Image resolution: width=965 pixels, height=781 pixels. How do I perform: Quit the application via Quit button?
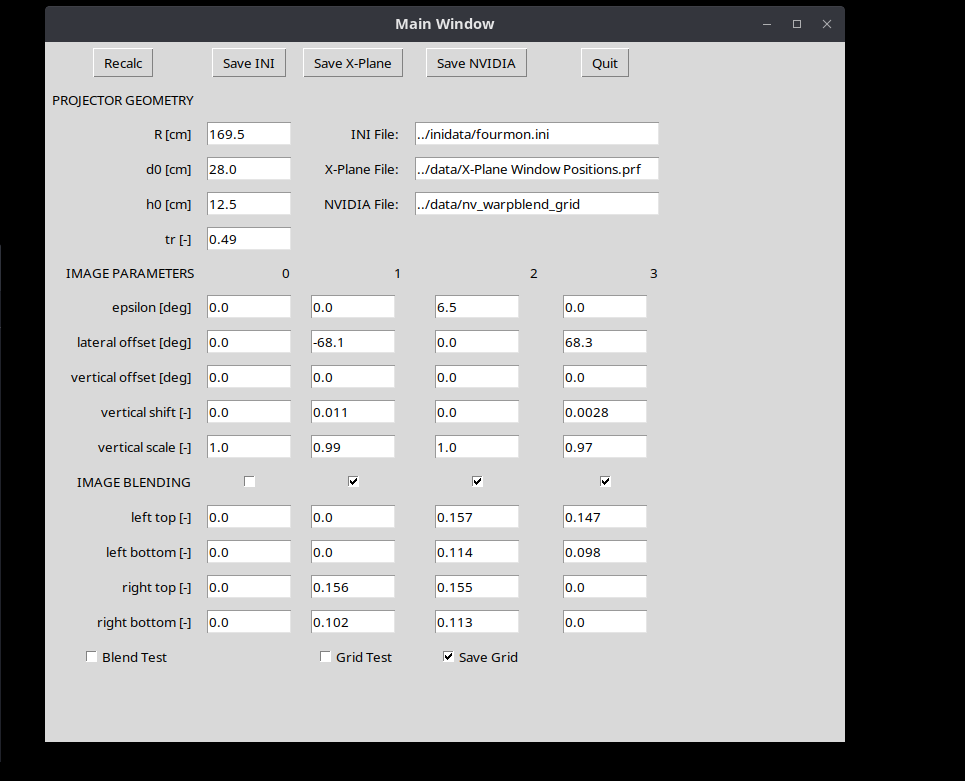pyautogui.click(x=605, y=63)
